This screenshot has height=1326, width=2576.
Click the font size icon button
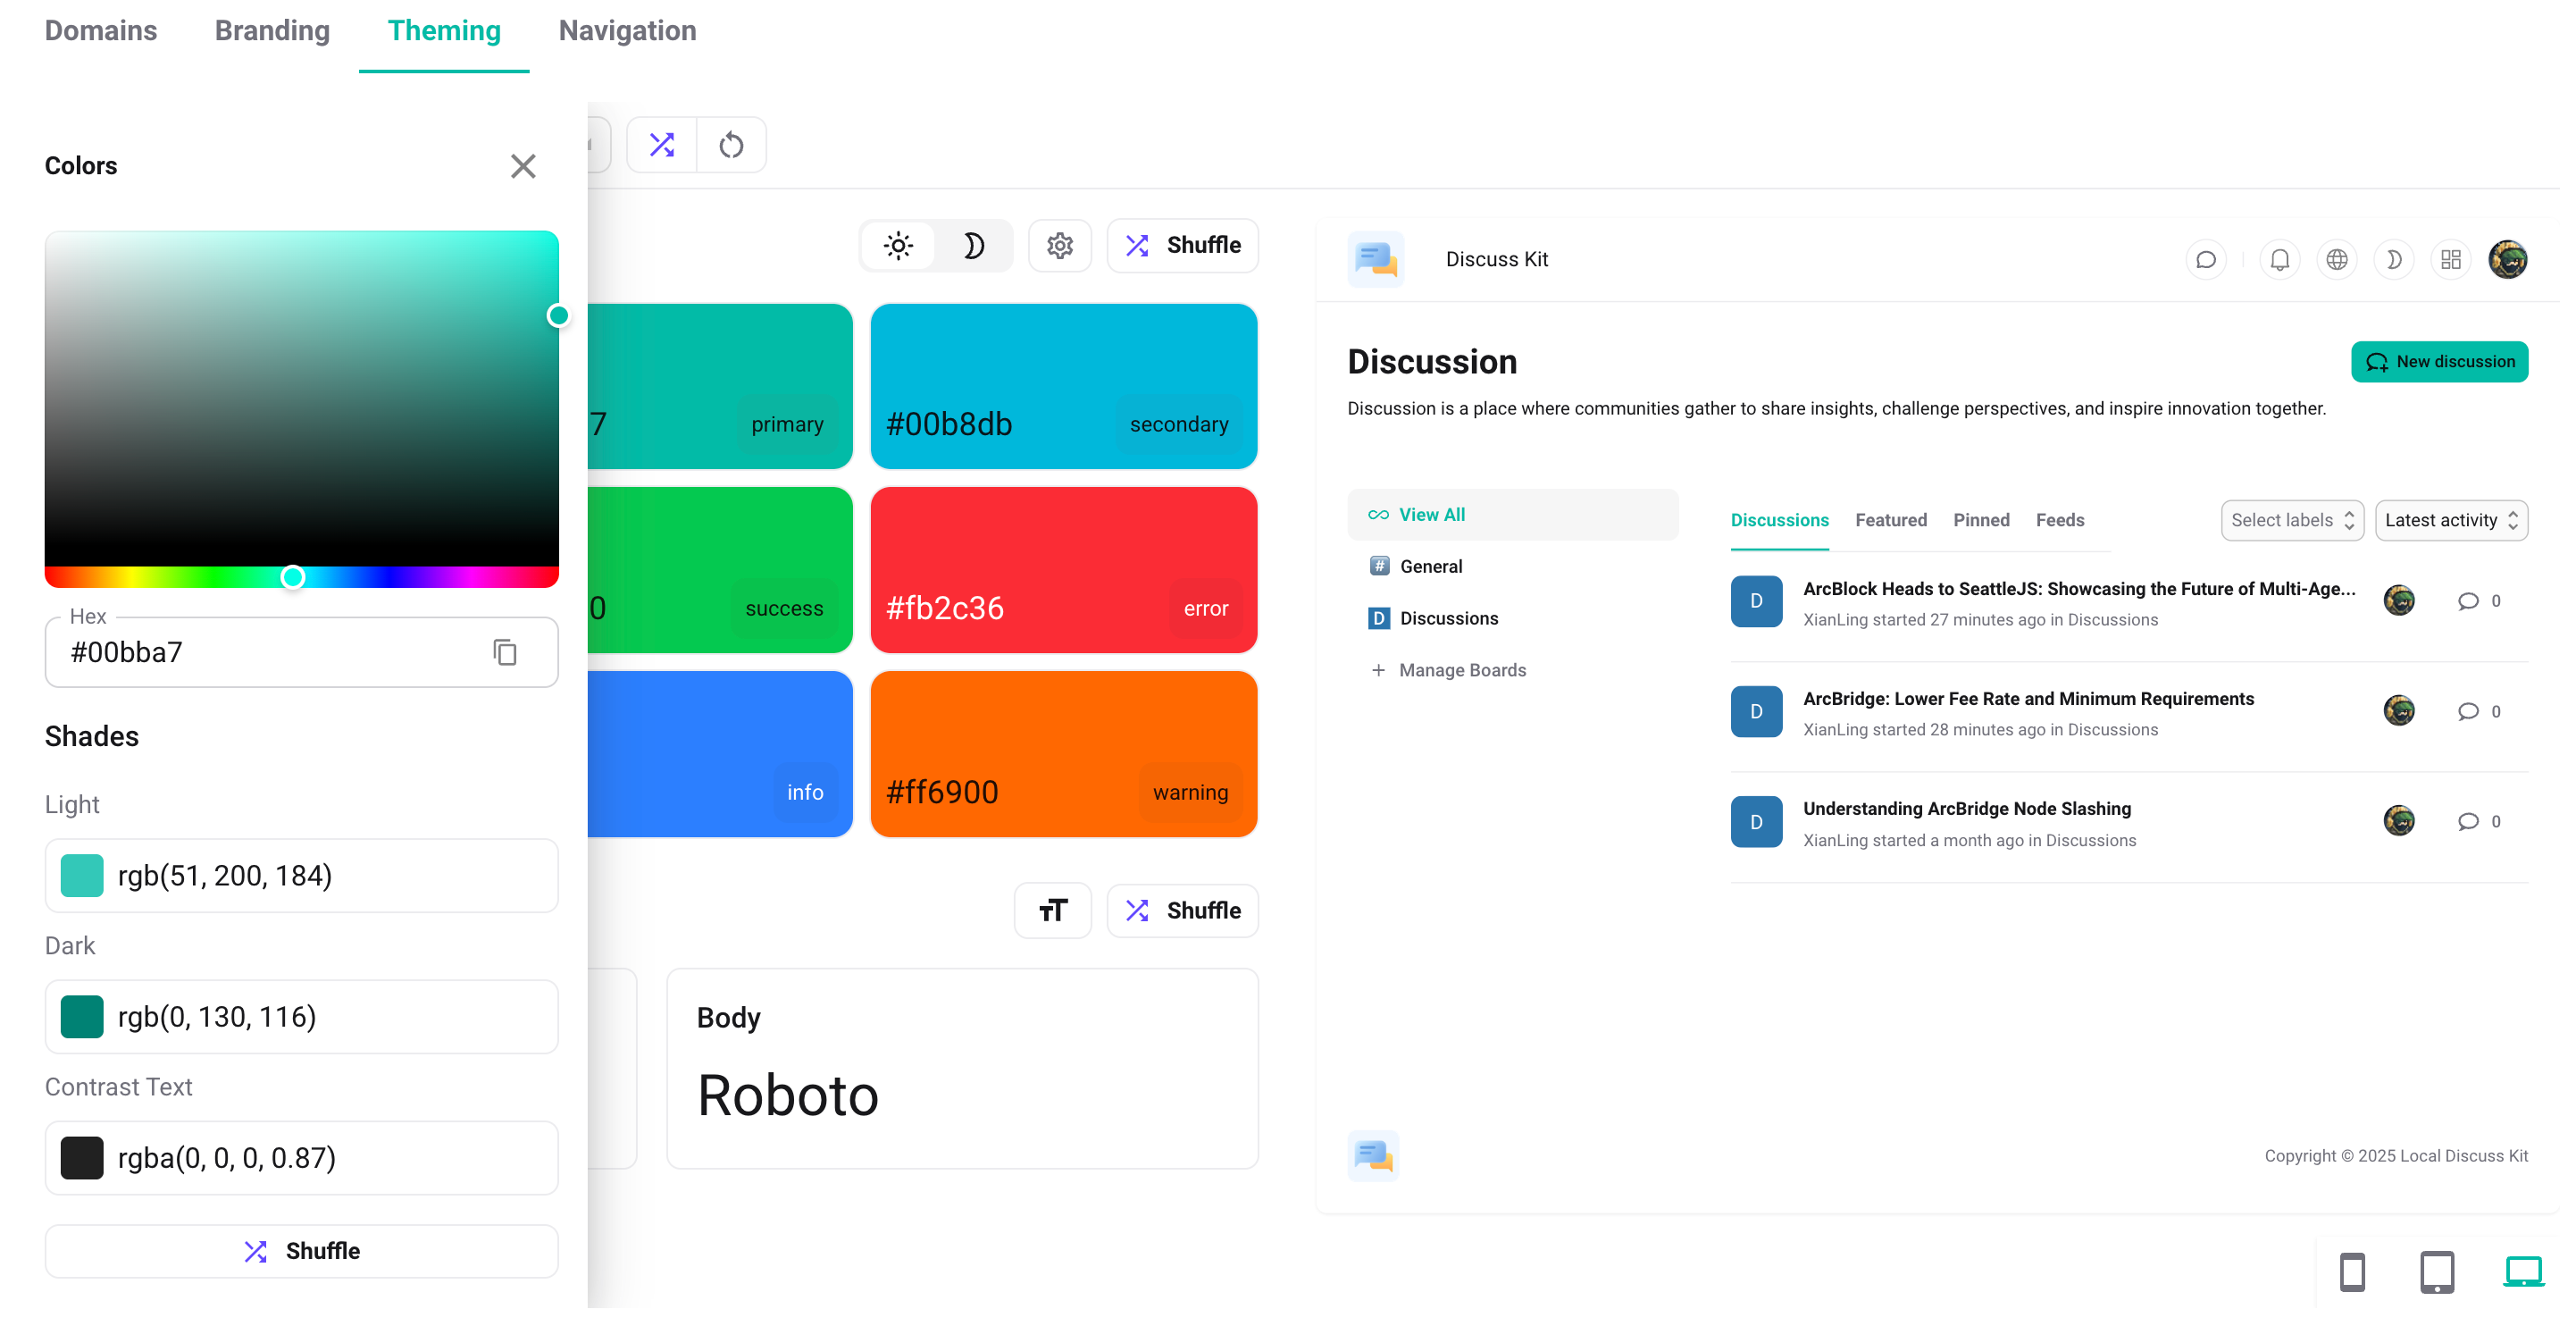coord(1052,910)
